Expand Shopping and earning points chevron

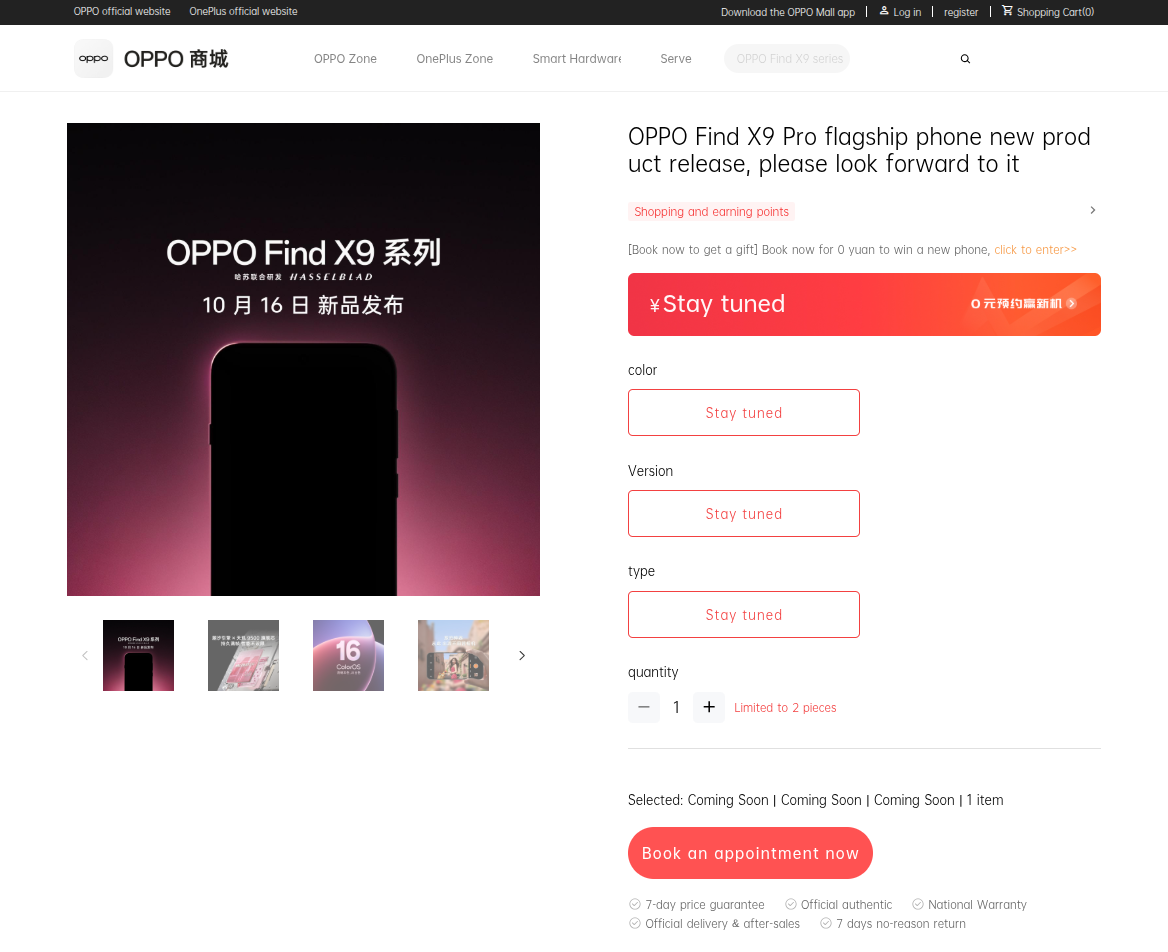[1093, 210]
